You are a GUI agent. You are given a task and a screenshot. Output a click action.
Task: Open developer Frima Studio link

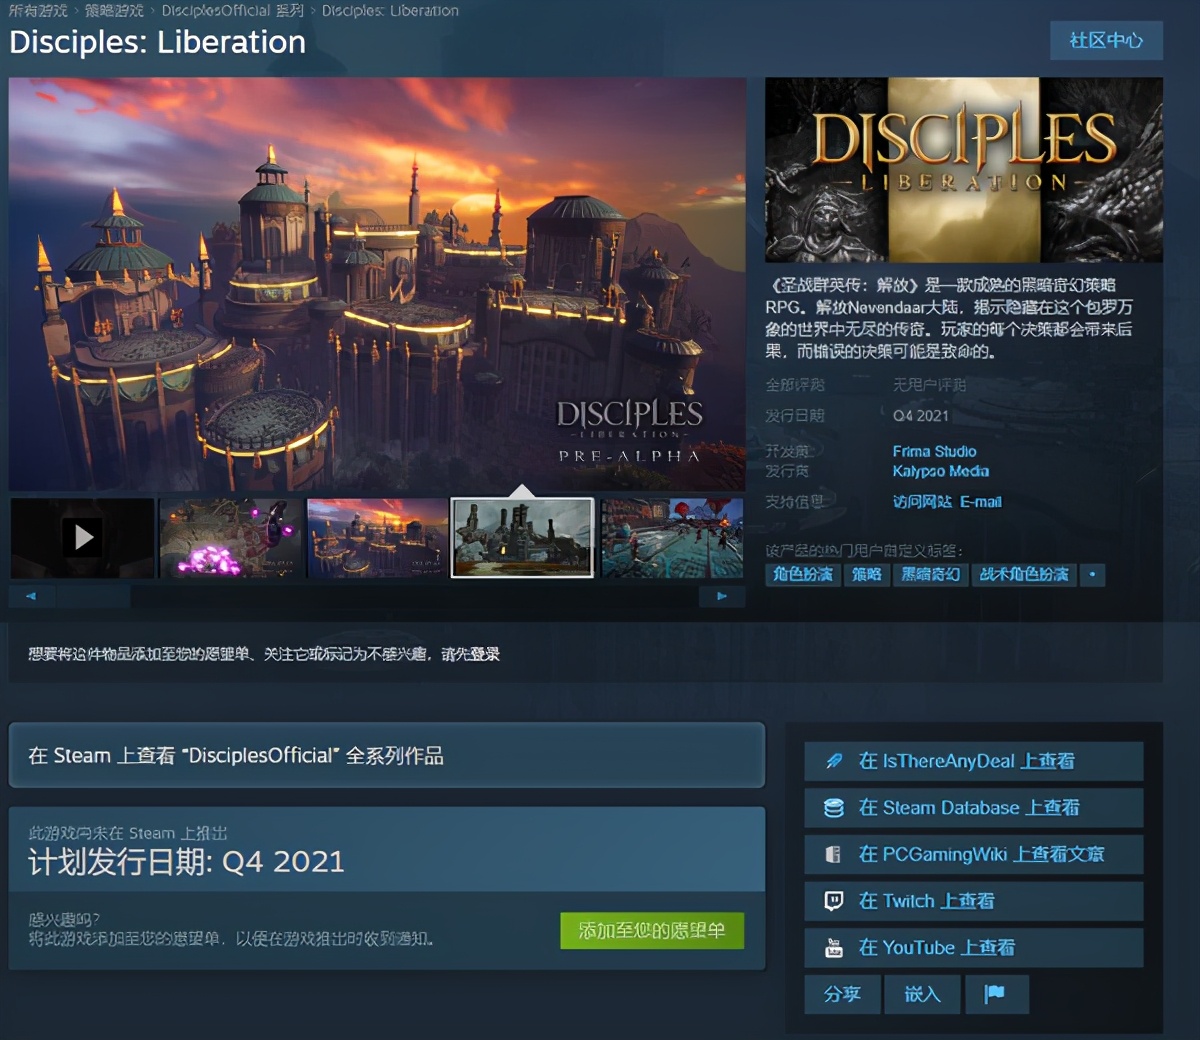point(934,451)
